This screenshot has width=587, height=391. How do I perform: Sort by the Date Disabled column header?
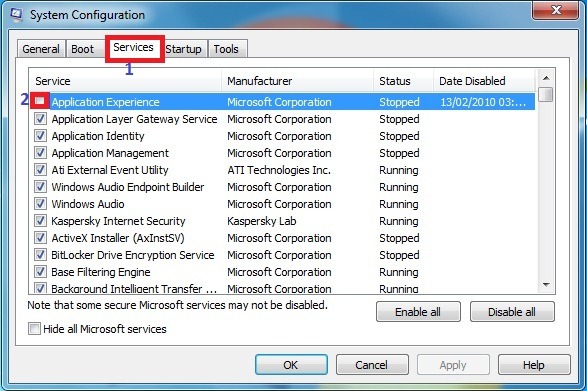coord(484,81)
